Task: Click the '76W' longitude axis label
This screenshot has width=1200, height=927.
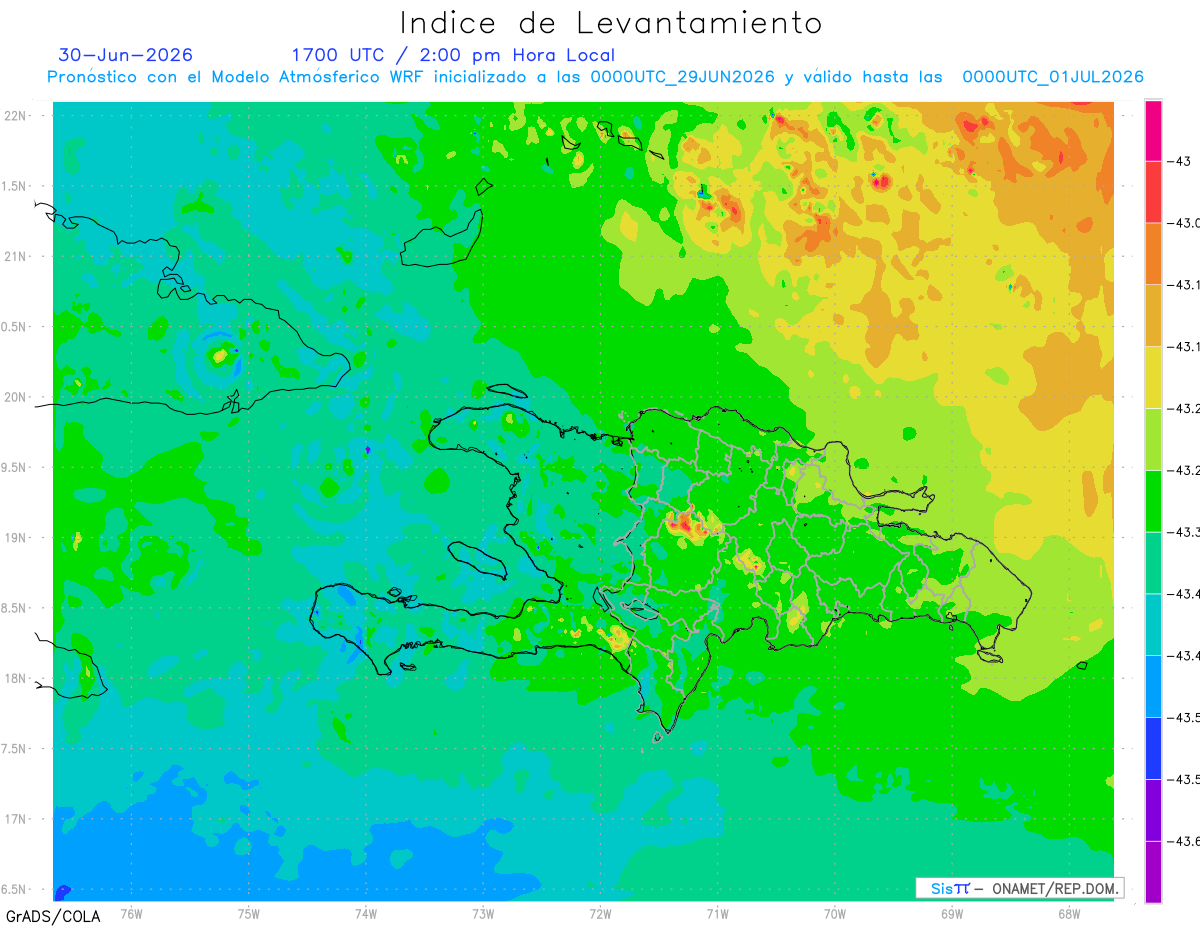Action: click(x=131, y=913)
